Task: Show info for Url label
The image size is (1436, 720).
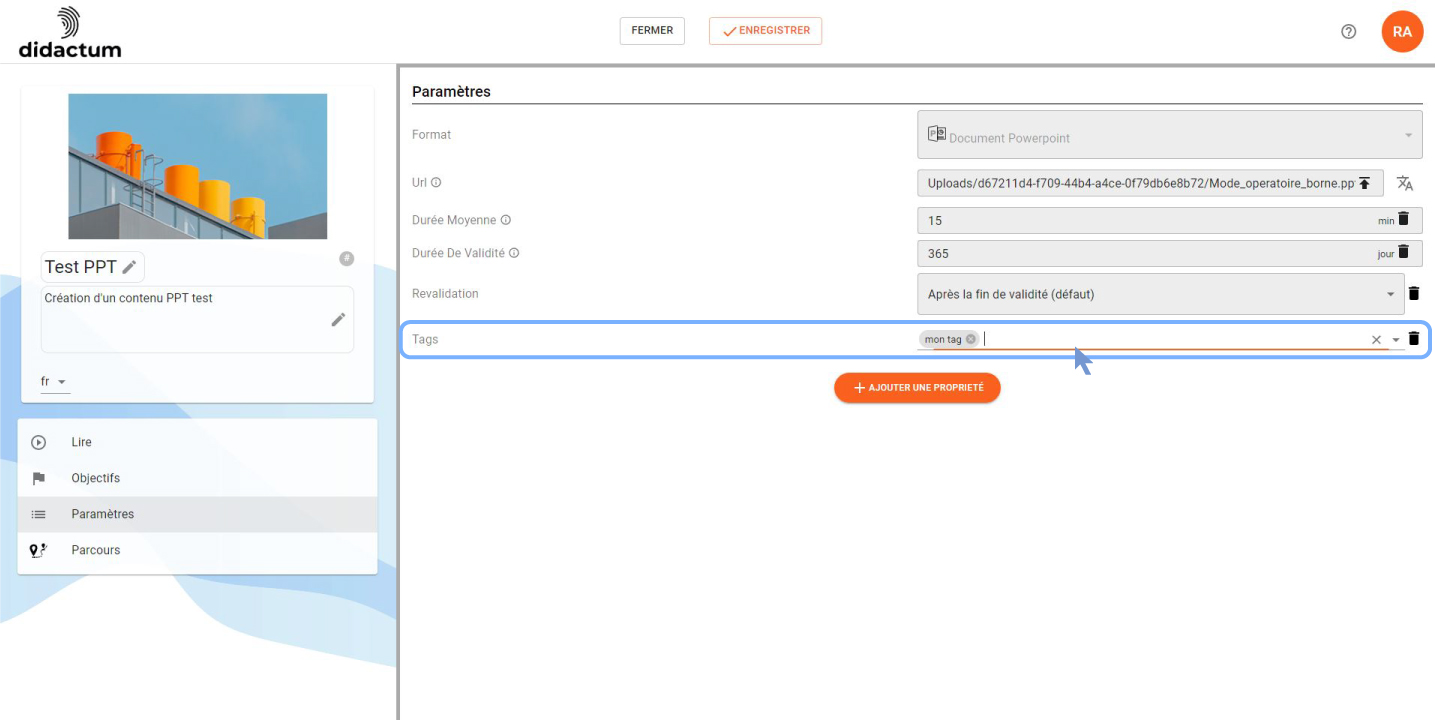Action: tap(436, 183)
